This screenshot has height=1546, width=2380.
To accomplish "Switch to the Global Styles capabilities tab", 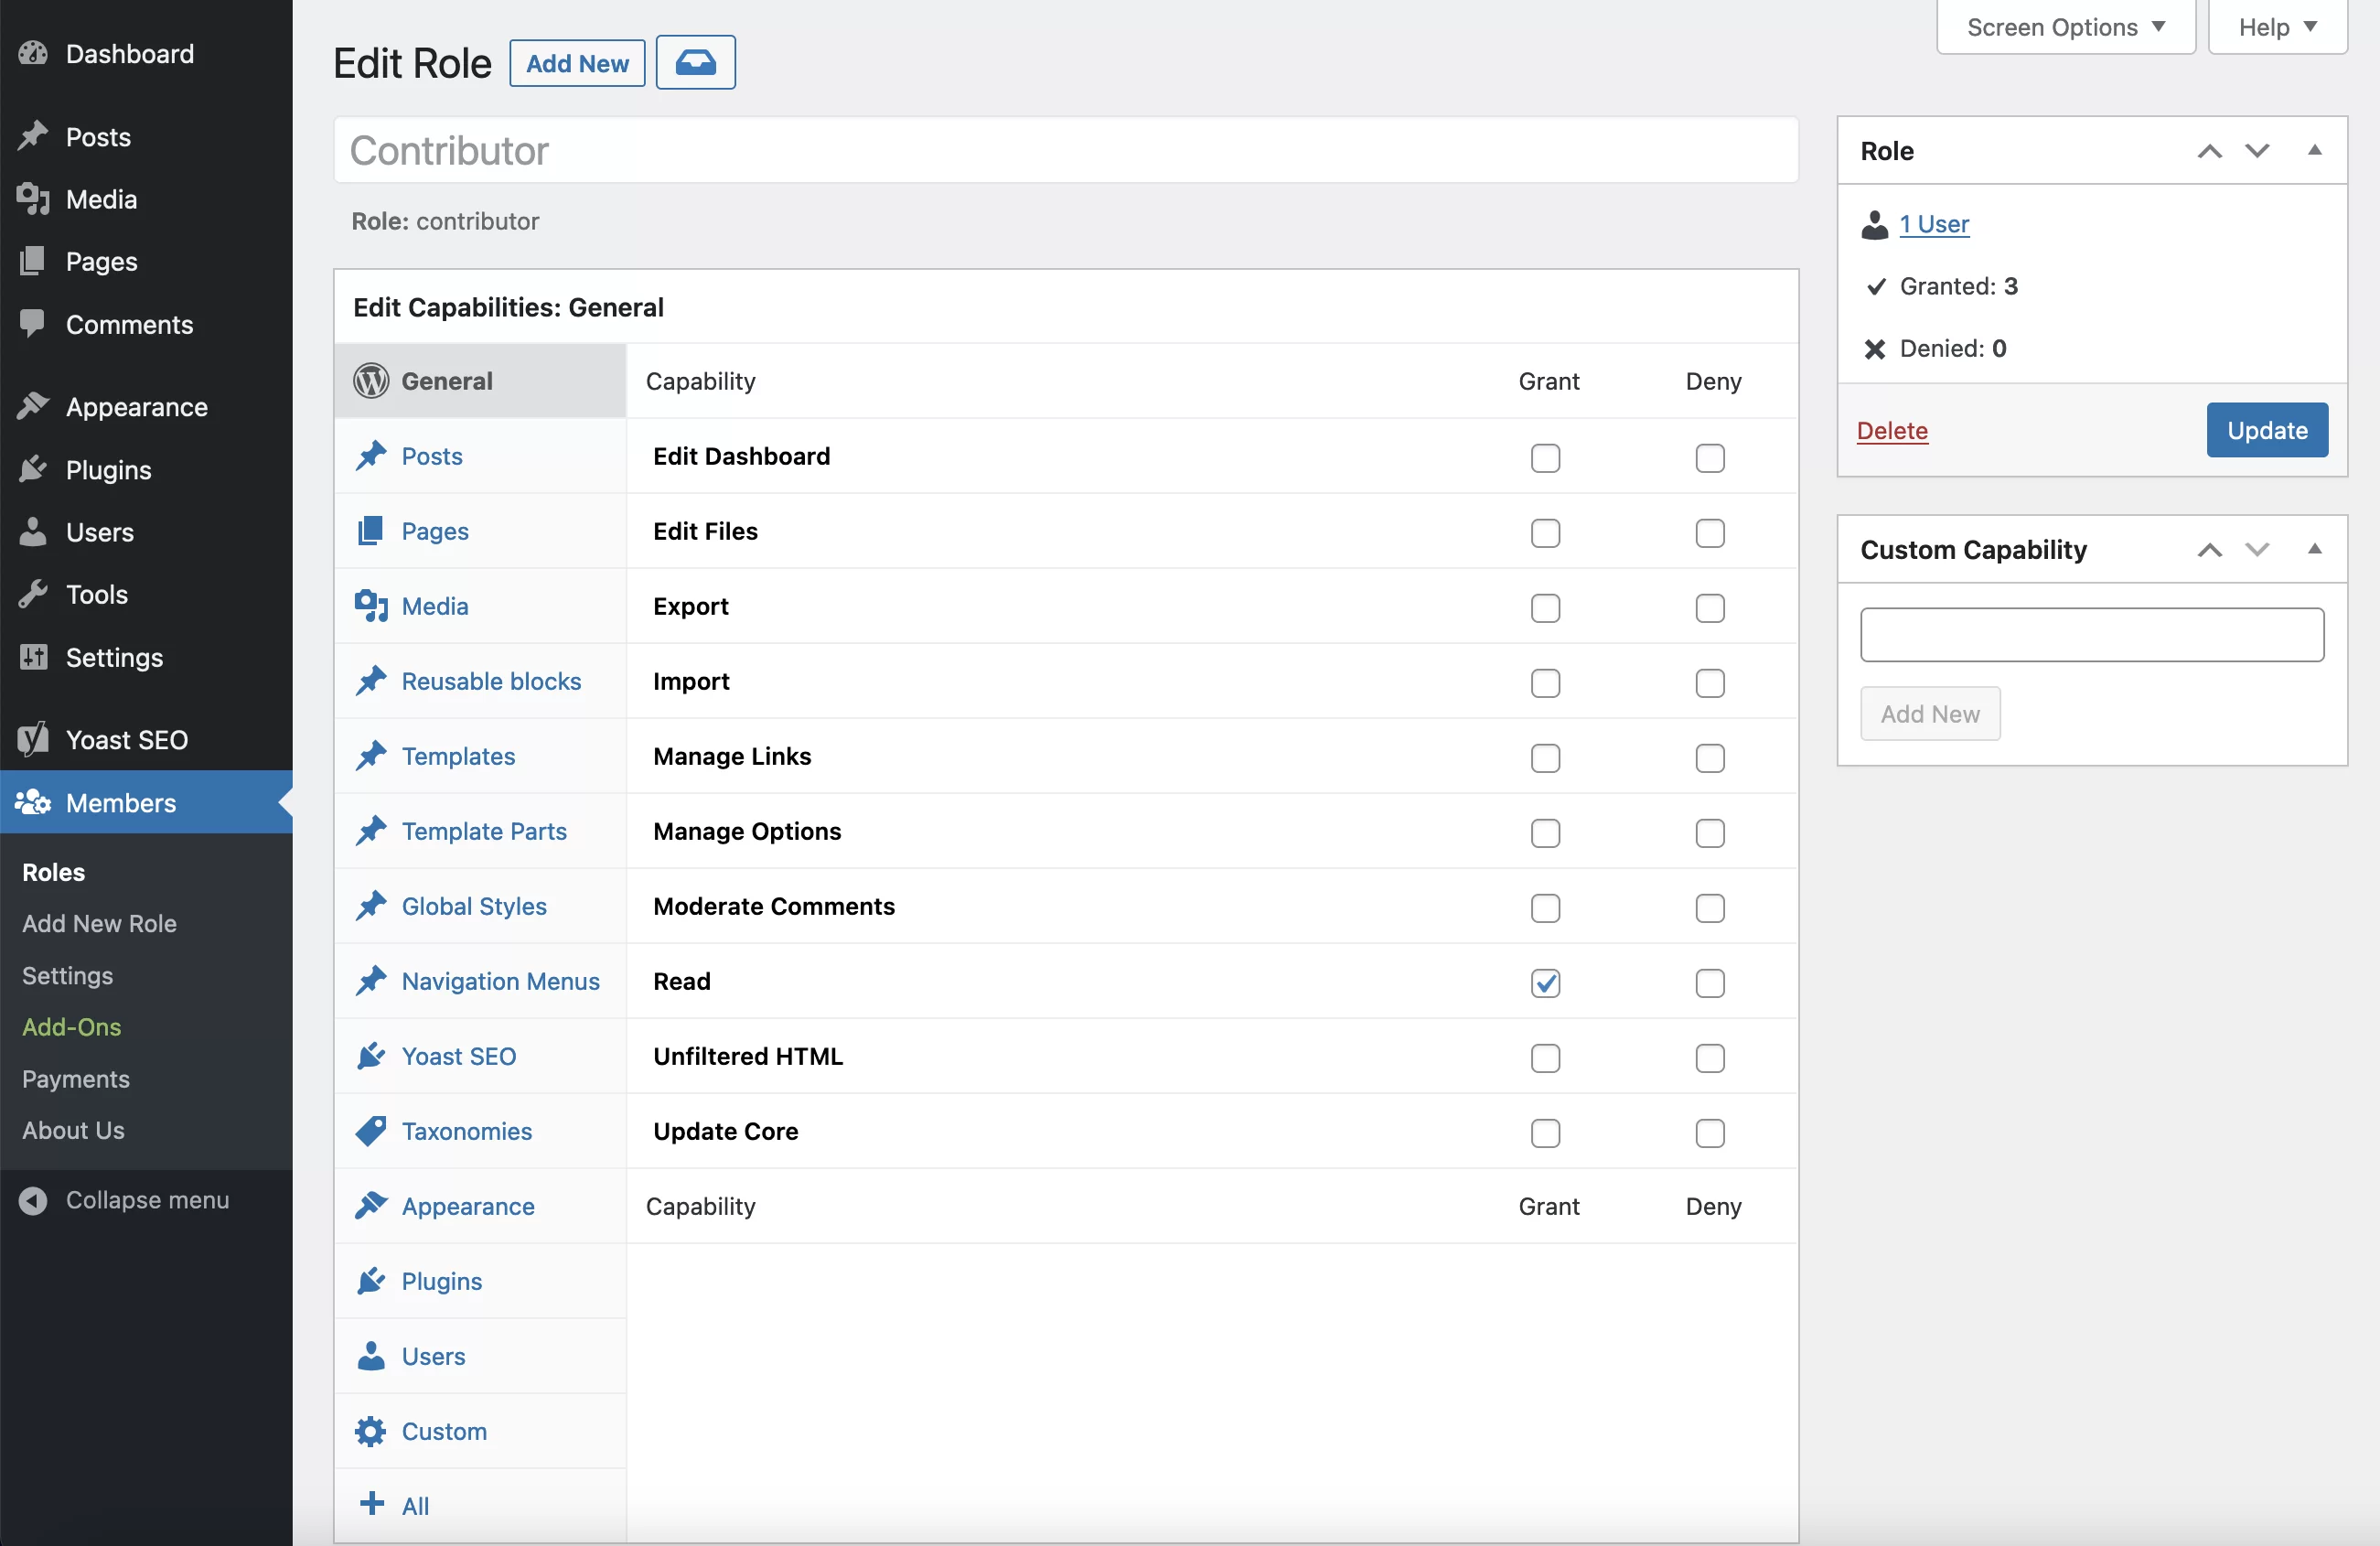I will pos(480,906).
